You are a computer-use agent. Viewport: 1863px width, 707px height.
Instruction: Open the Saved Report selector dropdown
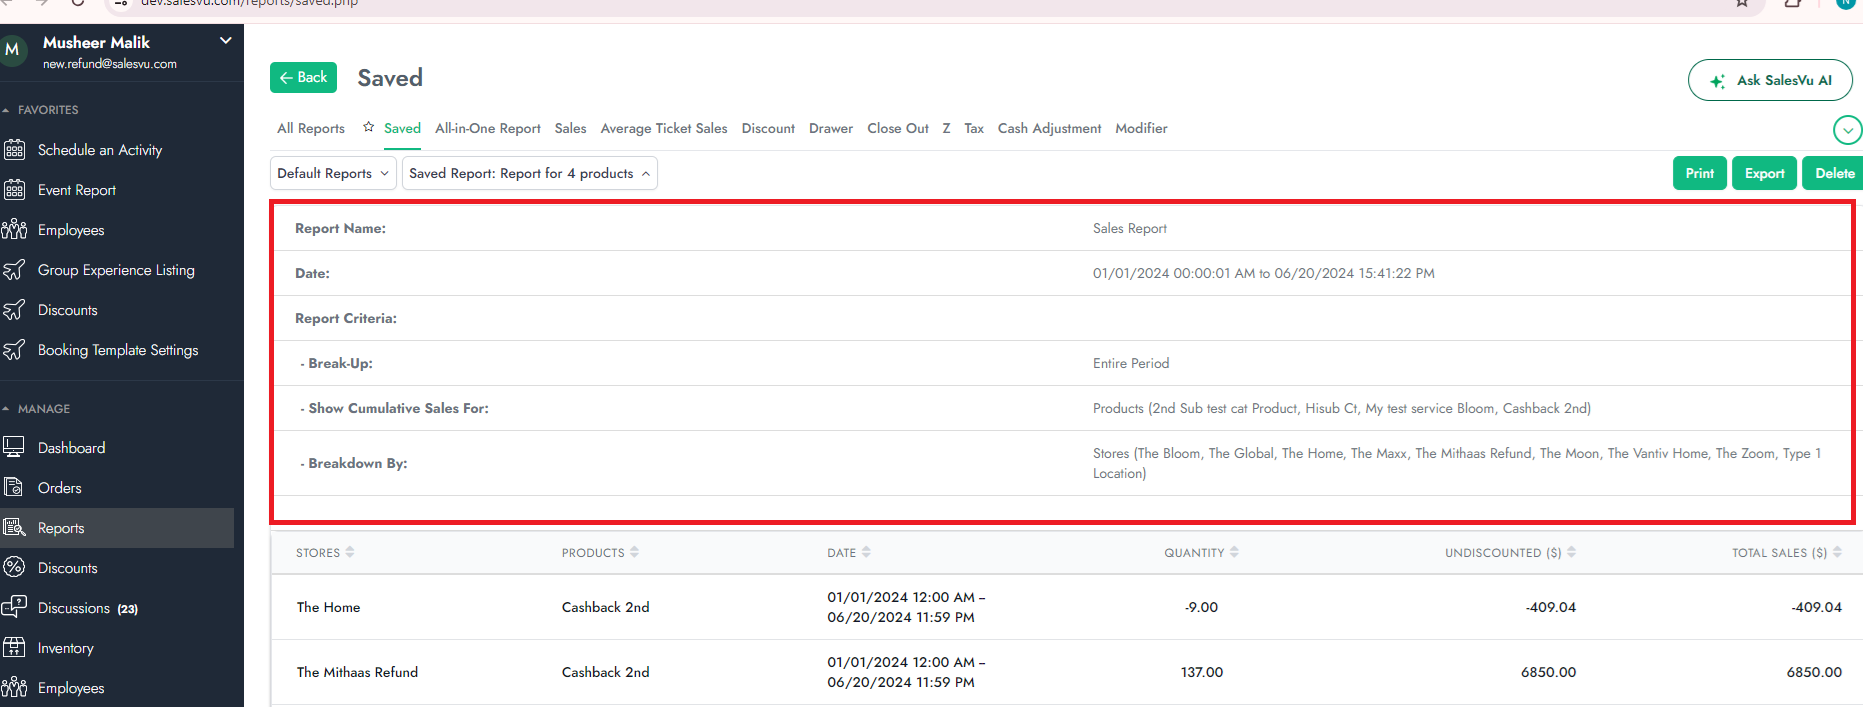point(530,173)
